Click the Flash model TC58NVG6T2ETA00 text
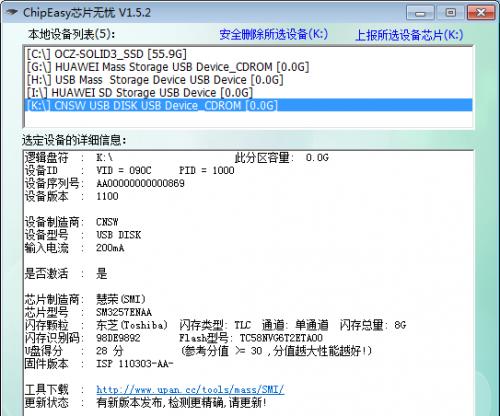 pyautogui.click(x=281, y=338)
